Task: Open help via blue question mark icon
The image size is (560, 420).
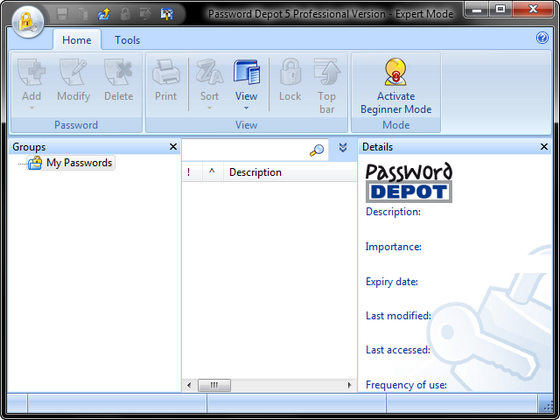Action: [x=542, y=38]
